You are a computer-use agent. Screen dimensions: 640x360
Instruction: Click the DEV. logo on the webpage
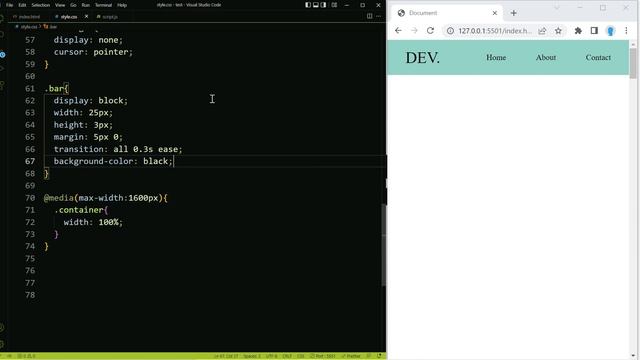pos(422,58)
